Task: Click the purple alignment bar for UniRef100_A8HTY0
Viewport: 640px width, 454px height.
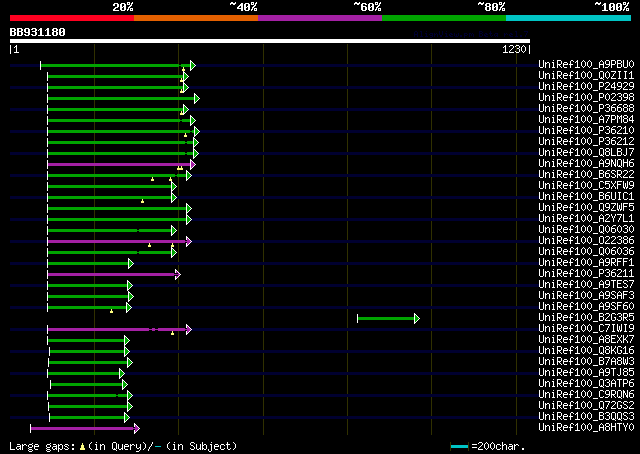Action: coord(85,428)
